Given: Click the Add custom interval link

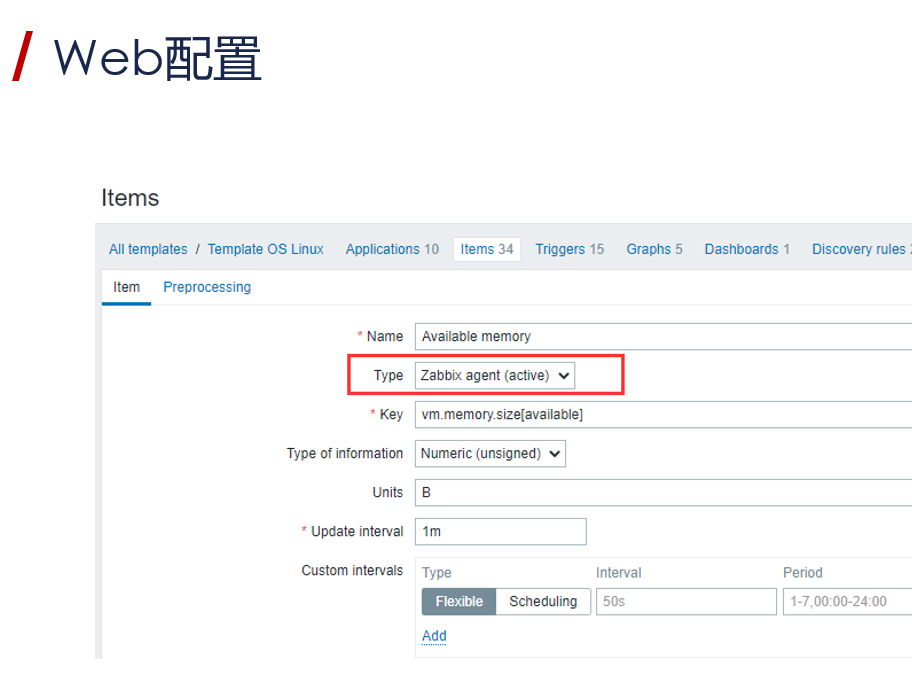Looking at the screenshot, I should [x=434, y=636].
